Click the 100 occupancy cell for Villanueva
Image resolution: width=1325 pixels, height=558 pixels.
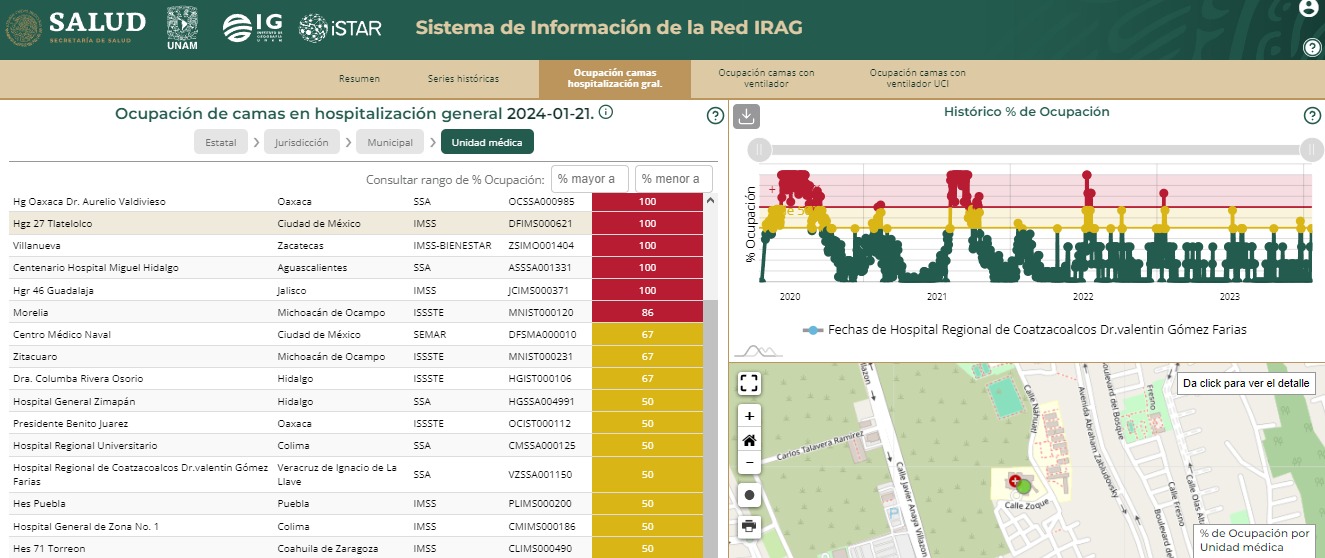647,245
